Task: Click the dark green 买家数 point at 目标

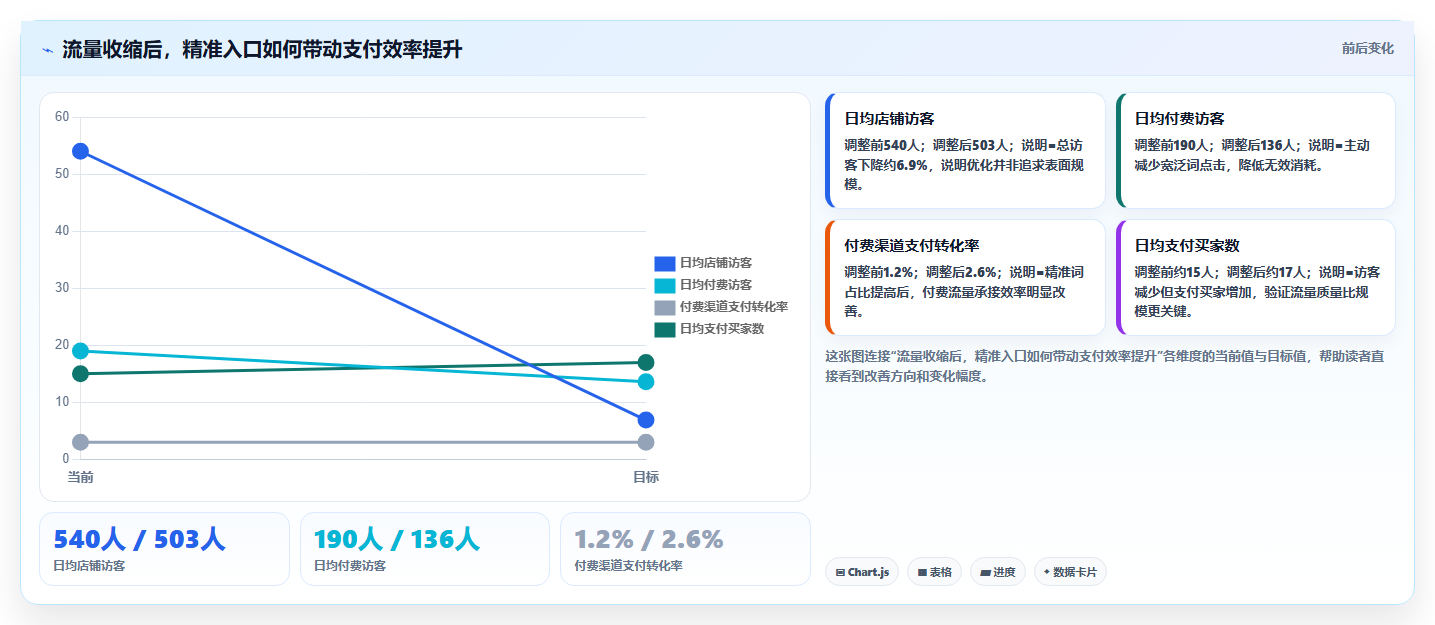Action: click(646, 362)
